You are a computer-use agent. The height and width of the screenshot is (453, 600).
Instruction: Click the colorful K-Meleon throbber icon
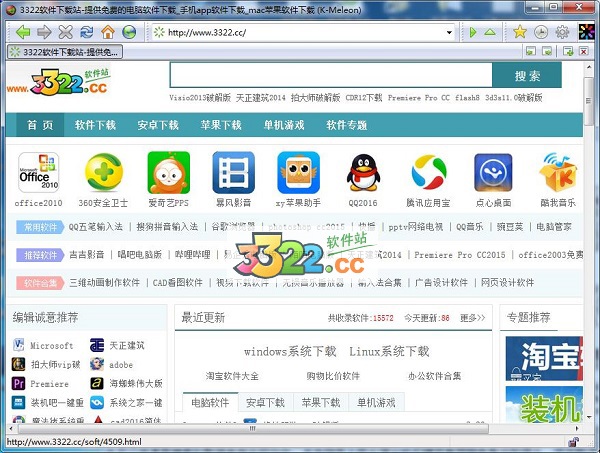586,32
